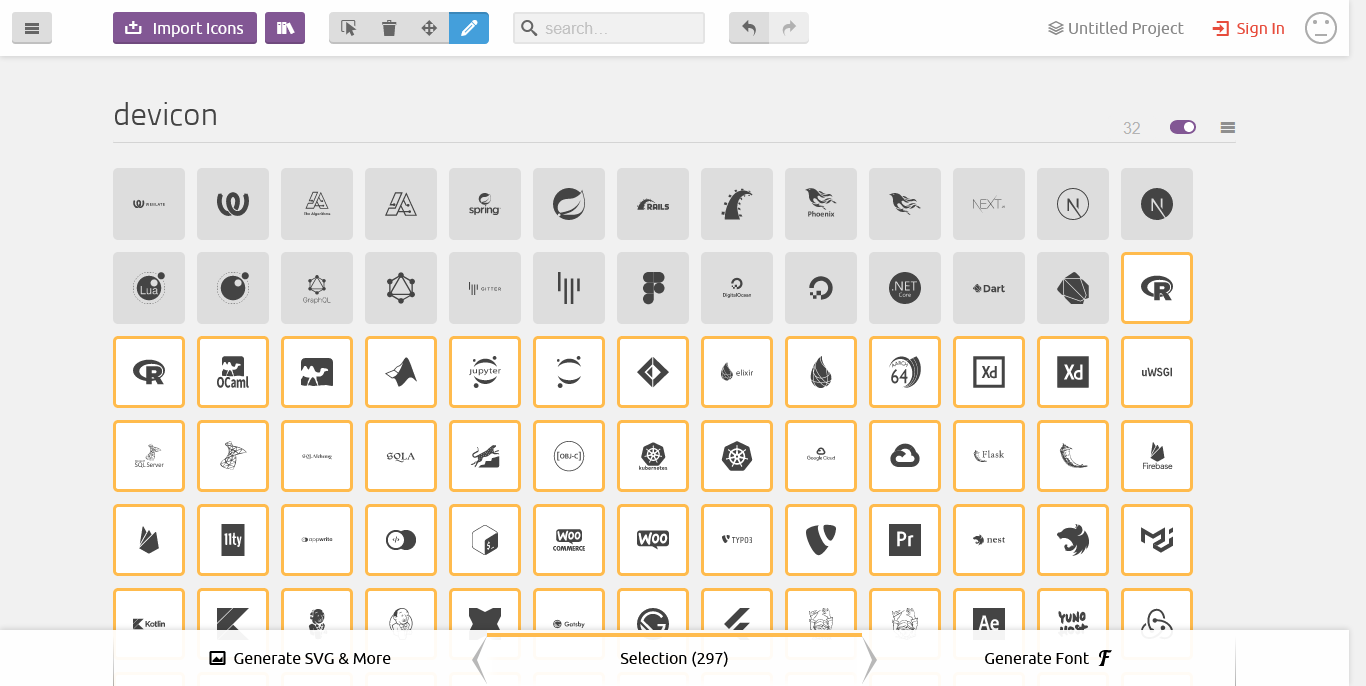Select the NEXT wordmark icon

(x=989, y=204)
